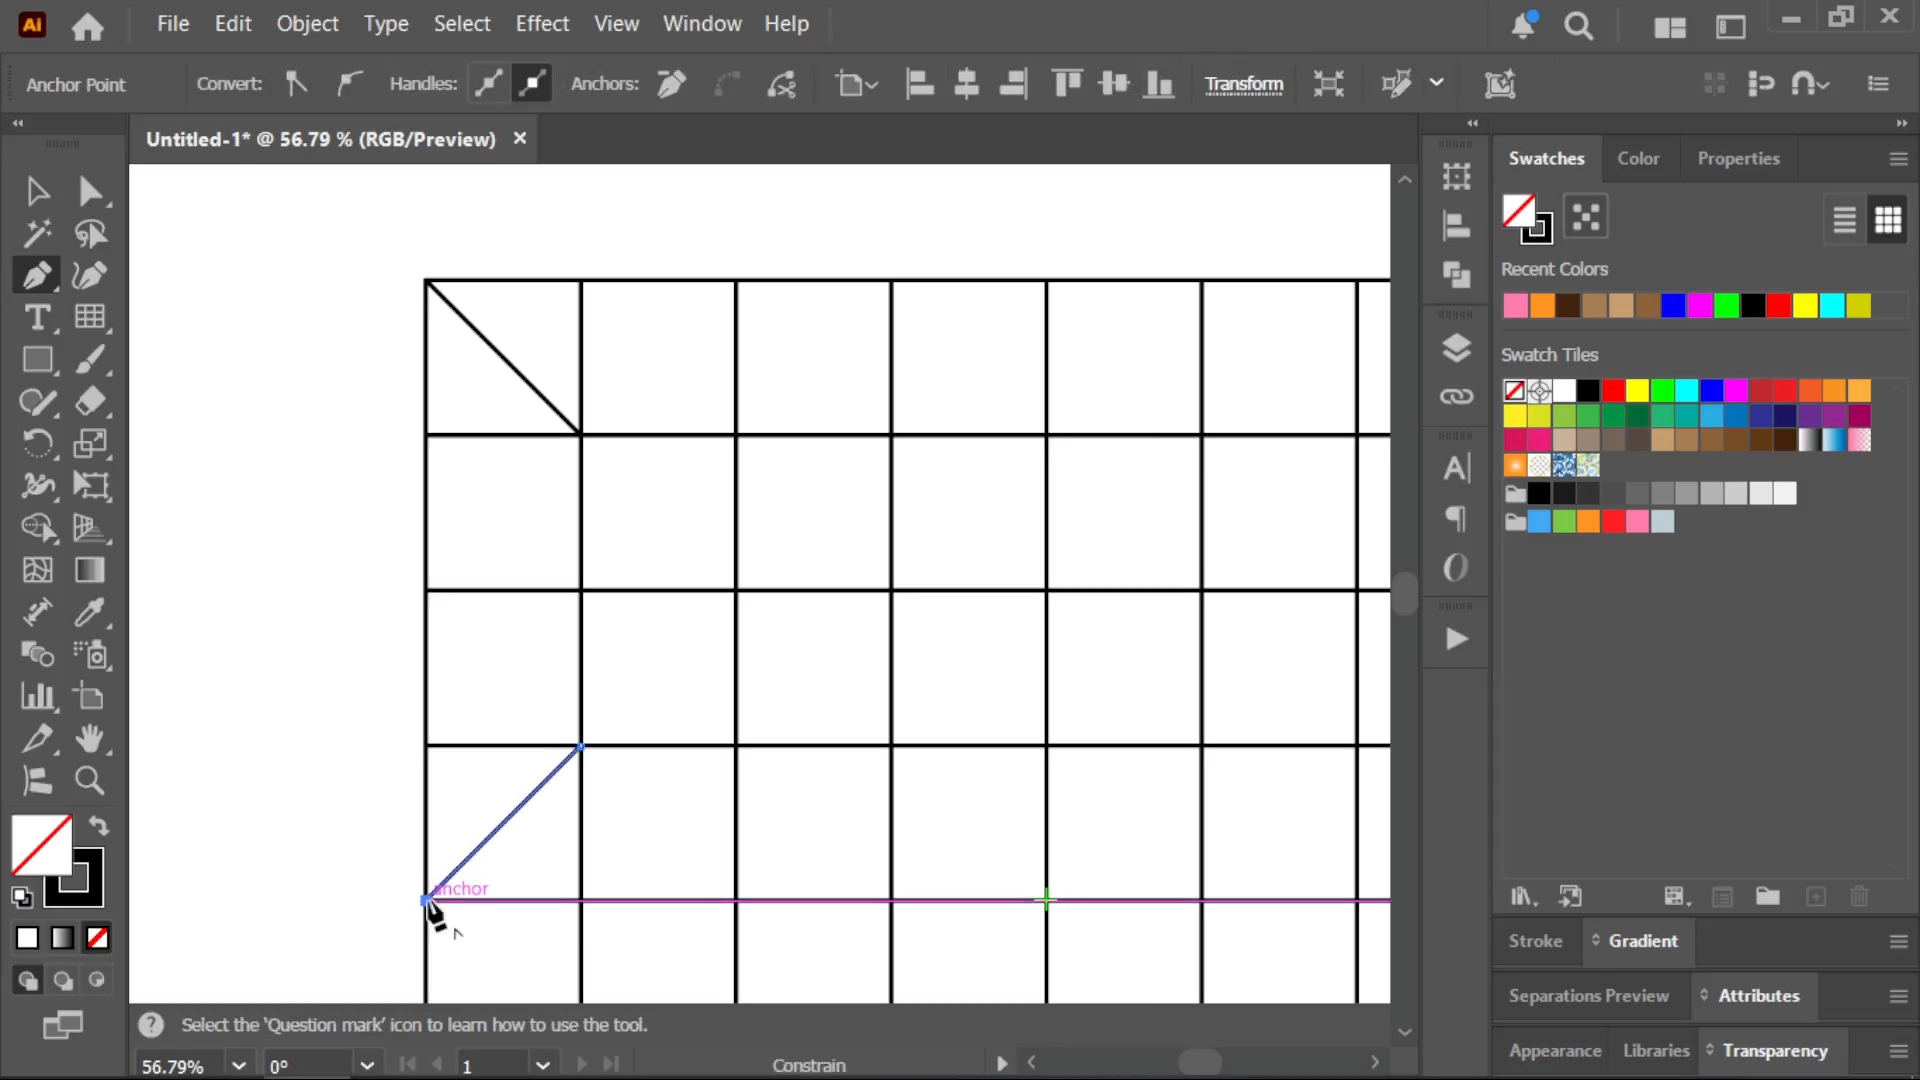Set fill to Gradient mode

pyautogui.click(x=62, y=938)
